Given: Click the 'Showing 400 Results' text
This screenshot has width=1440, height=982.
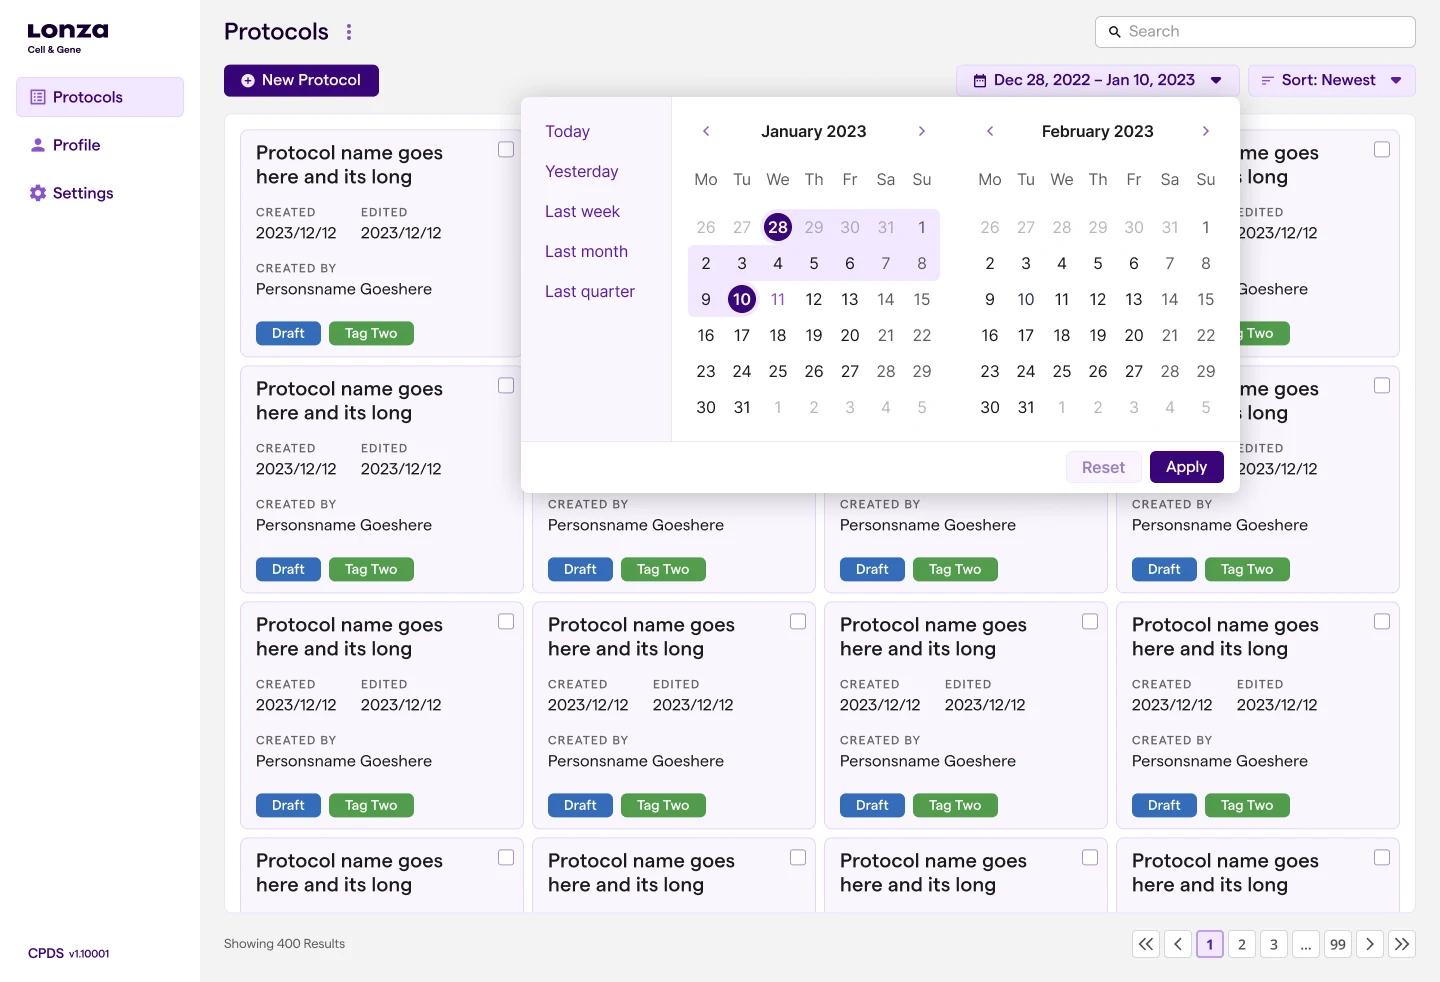Looking at the screenshot, I should 284,944.
